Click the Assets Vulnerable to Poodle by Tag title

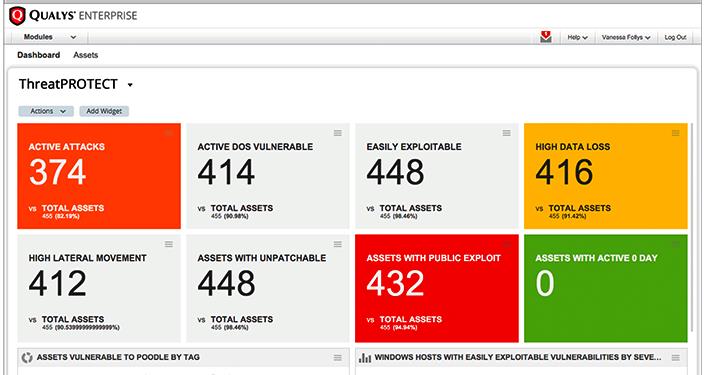pyautogui.click(x=118, y=357)
